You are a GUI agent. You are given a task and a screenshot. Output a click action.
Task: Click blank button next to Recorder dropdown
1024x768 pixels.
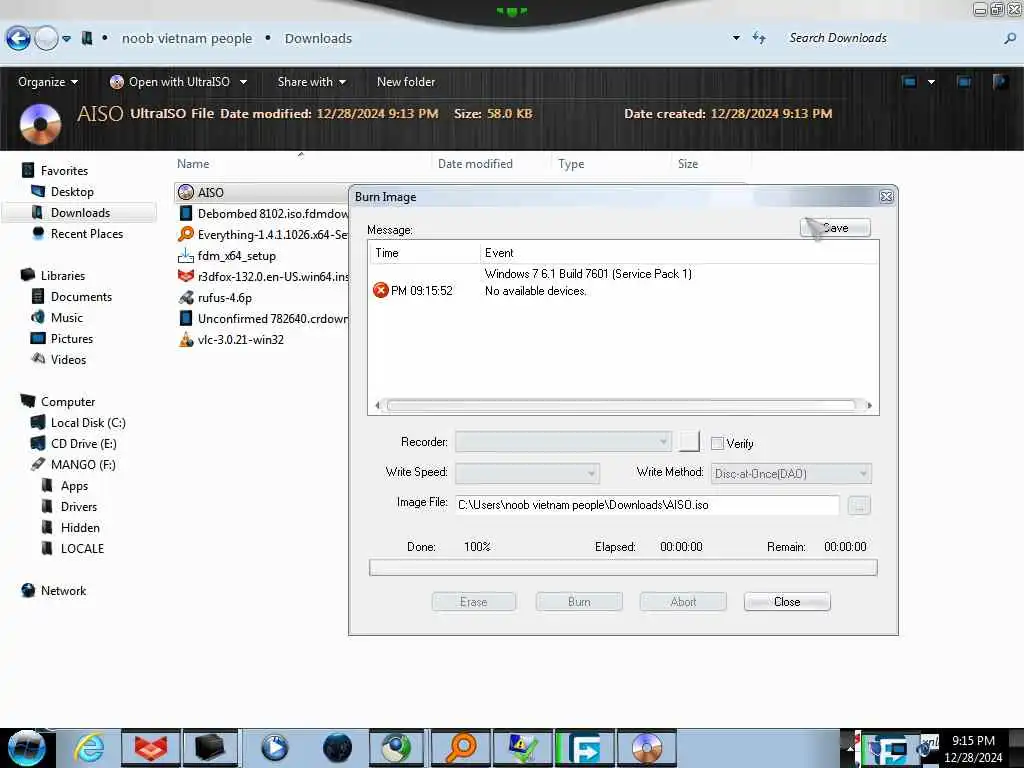[689, 441]
